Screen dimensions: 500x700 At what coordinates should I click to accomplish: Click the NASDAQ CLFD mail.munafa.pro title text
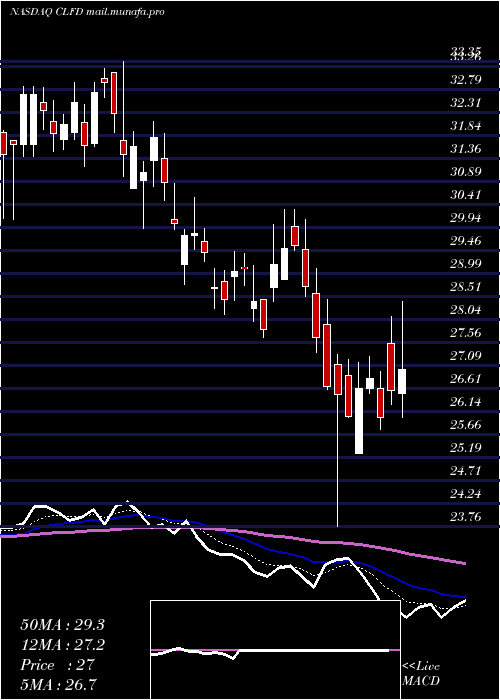tap(87, 12)
